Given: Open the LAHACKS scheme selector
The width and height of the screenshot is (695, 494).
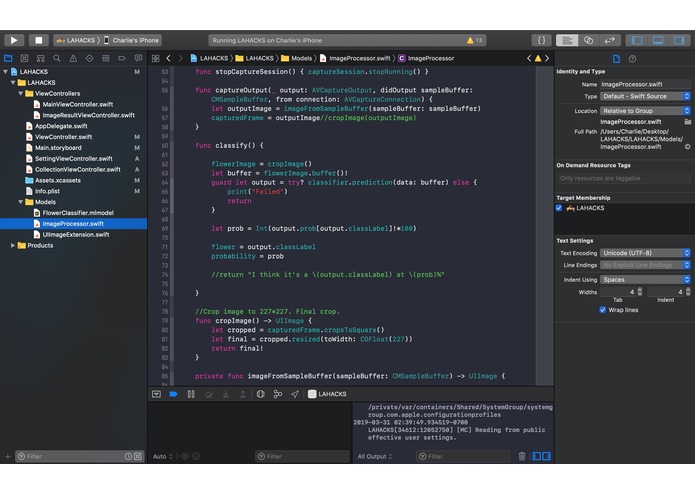Looking at the screenshot, I should point(76,40).
